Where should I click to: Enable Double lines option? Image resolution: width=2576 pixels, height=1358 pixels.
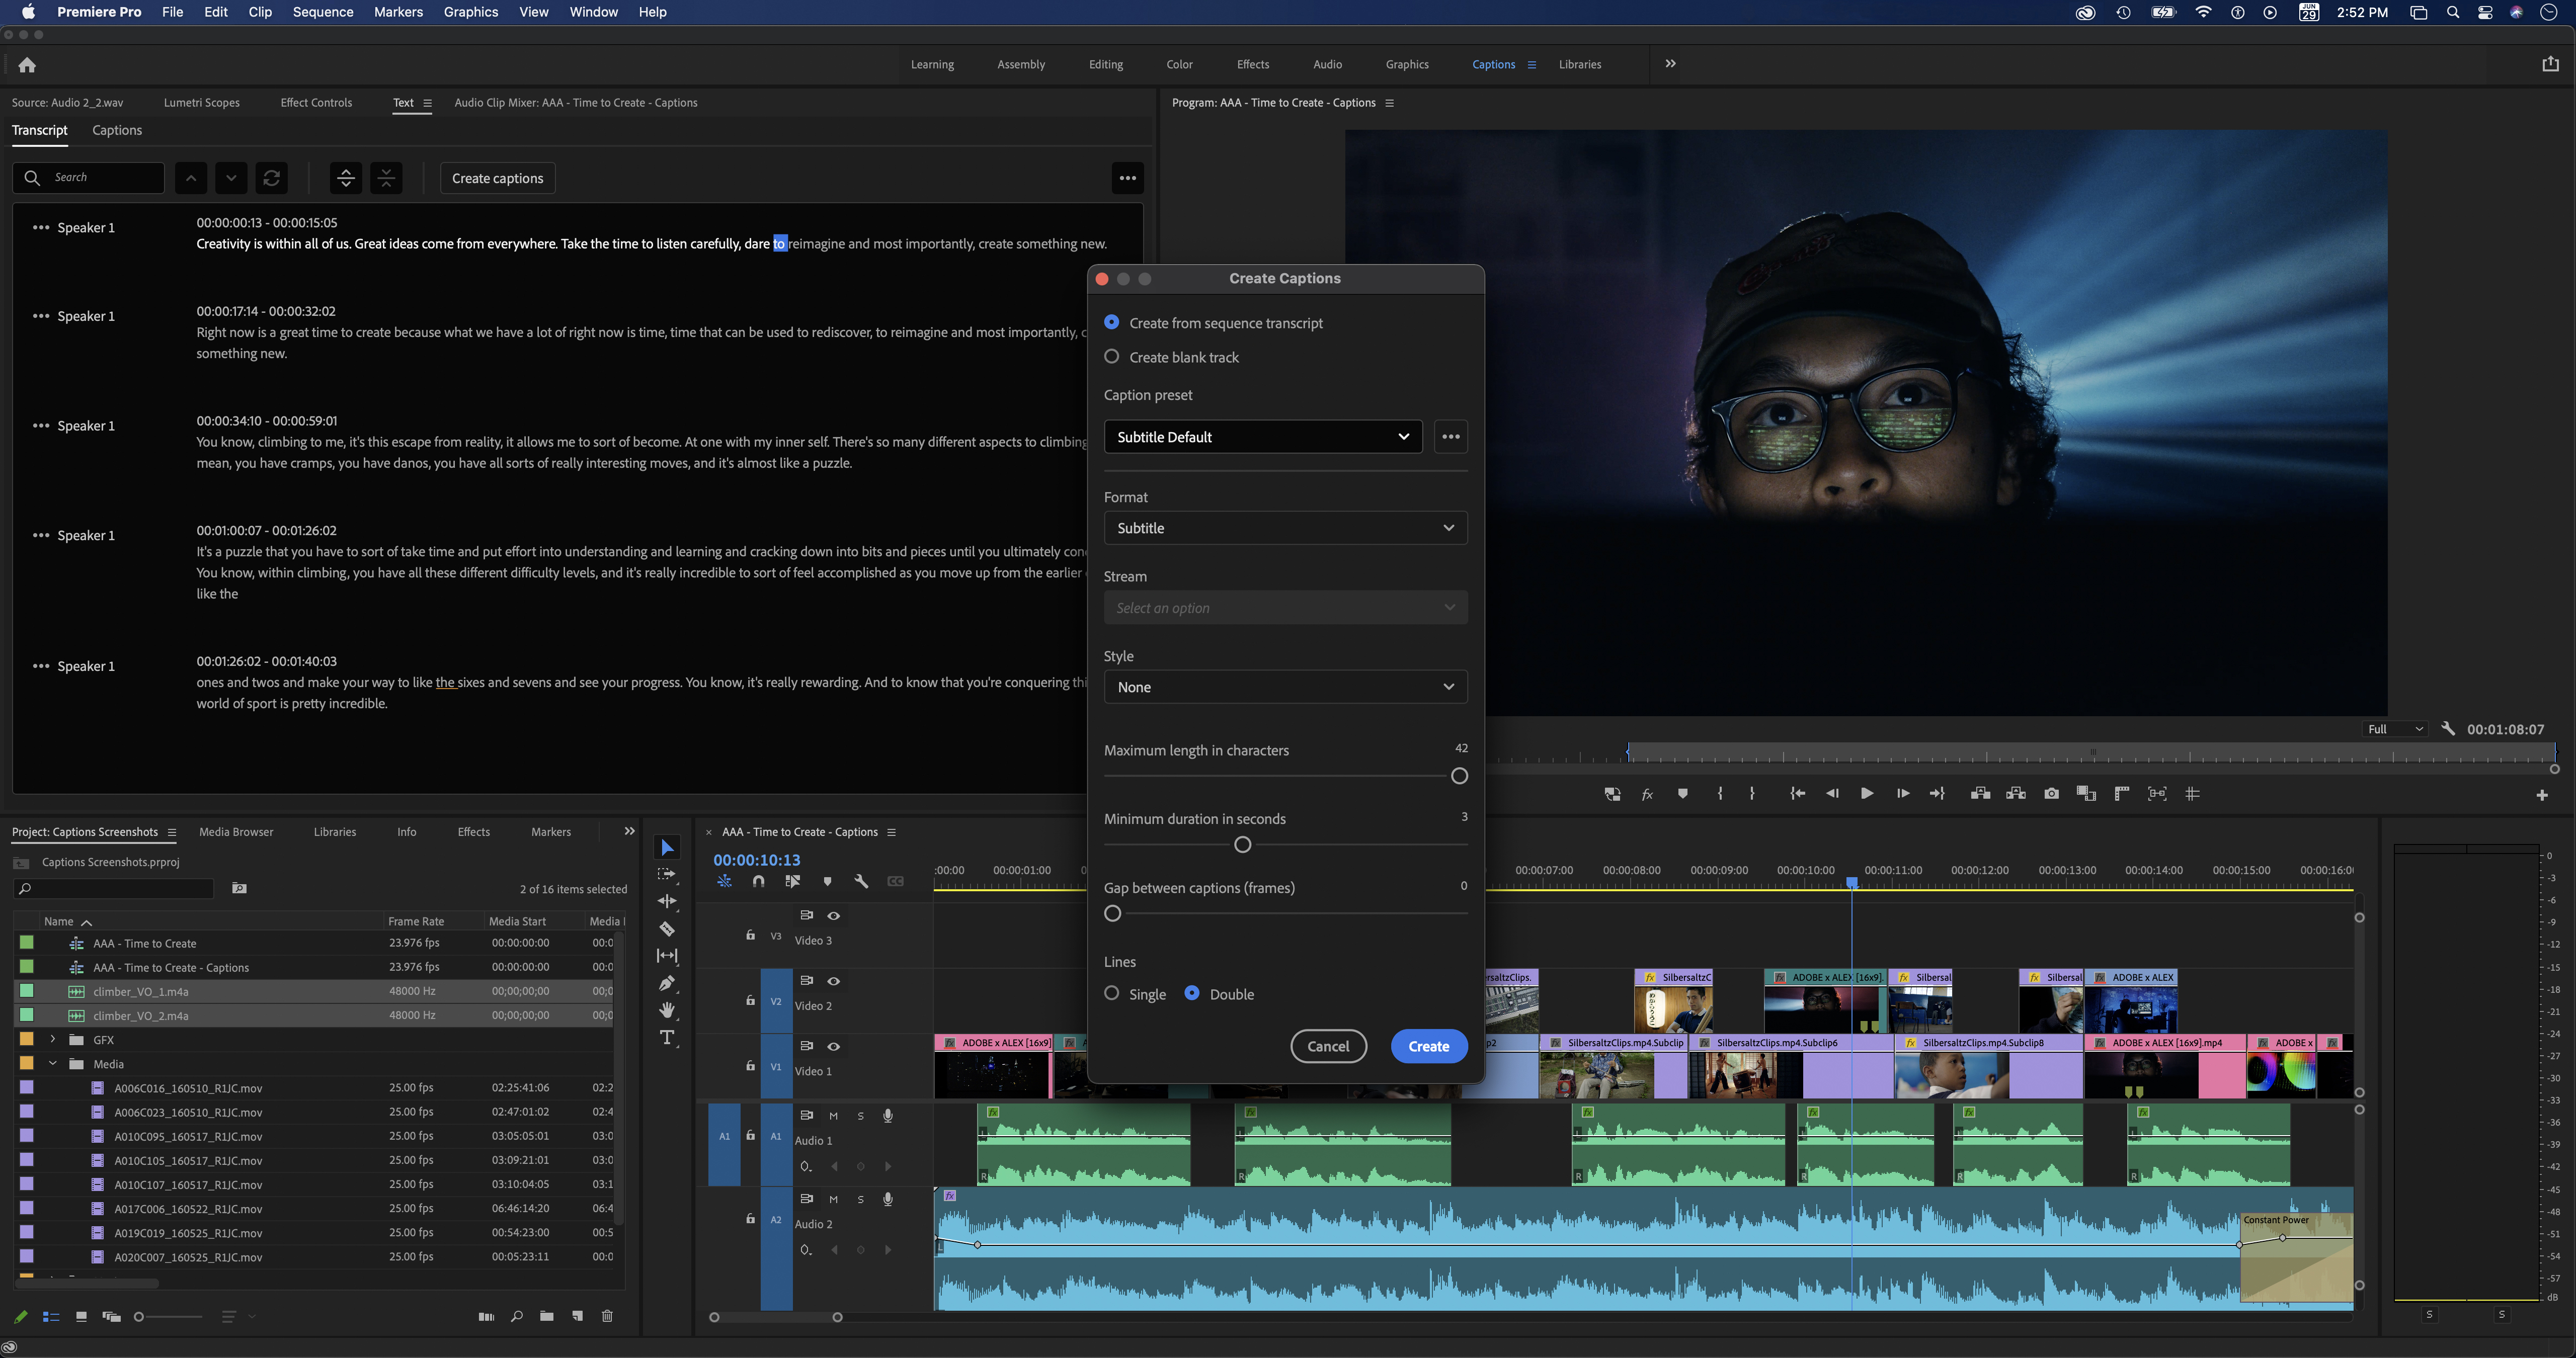(1192, 993)
